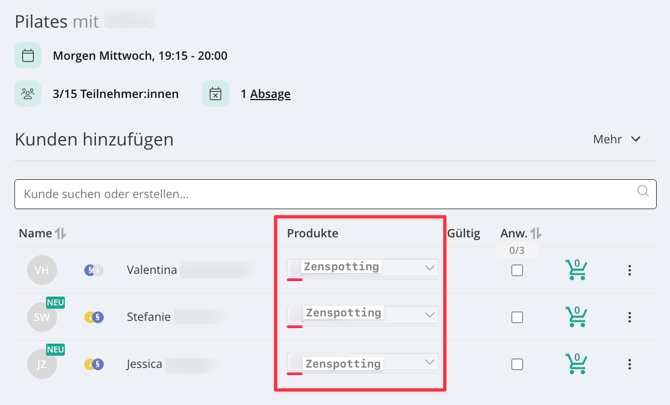This screenshot has width=670, height=405.
Task: Check attendance box for Jessica
Action: point(517,364)
